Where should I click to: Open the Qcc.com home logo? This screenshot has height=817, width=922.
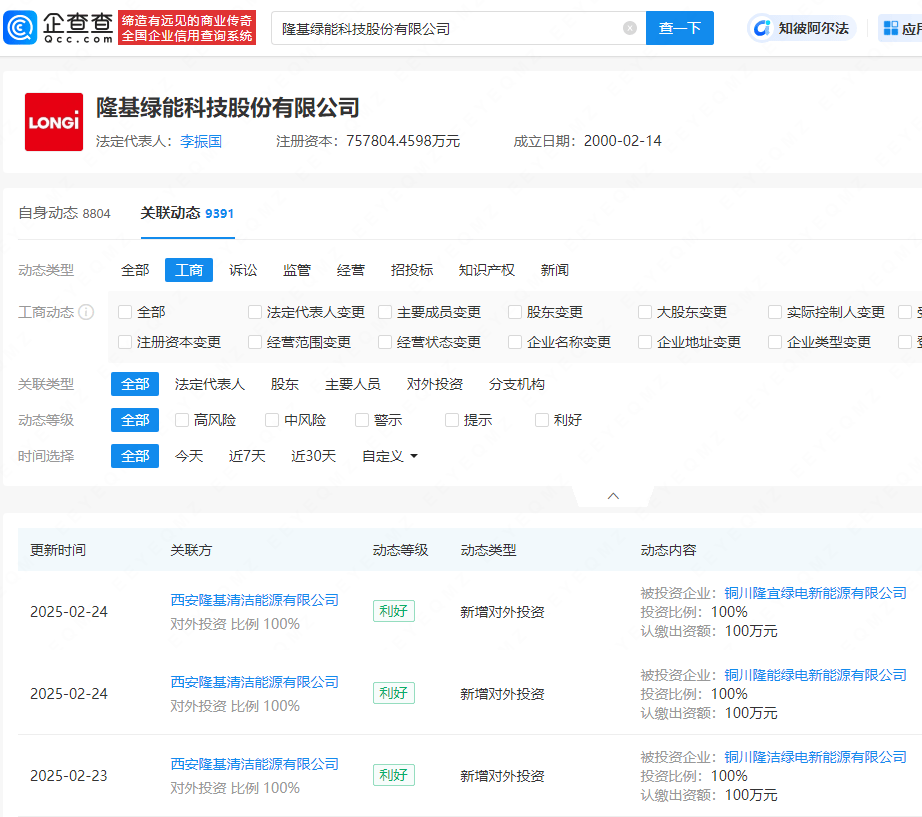pos(58,28)
